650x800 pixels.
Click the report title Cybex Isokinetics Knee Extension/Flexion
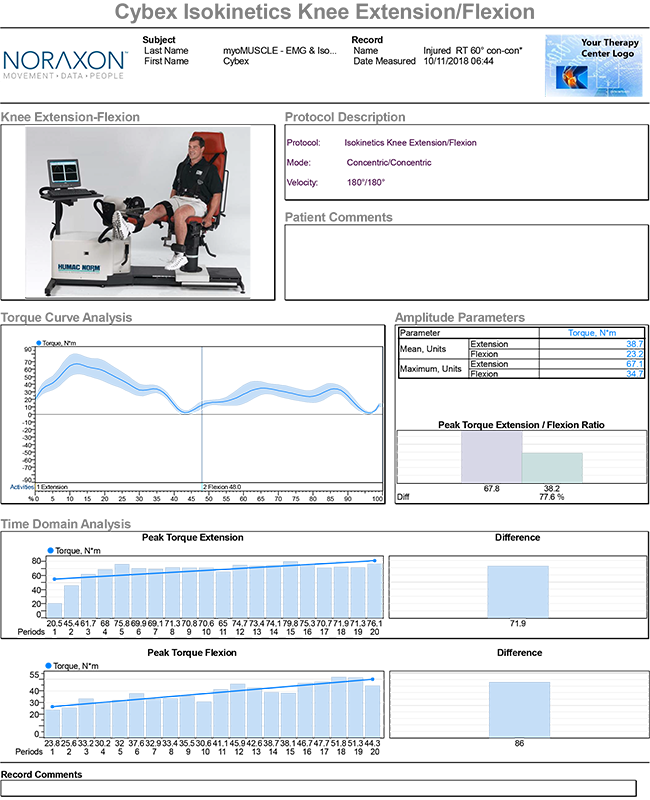pyautogui.click(x=324, y=12)
